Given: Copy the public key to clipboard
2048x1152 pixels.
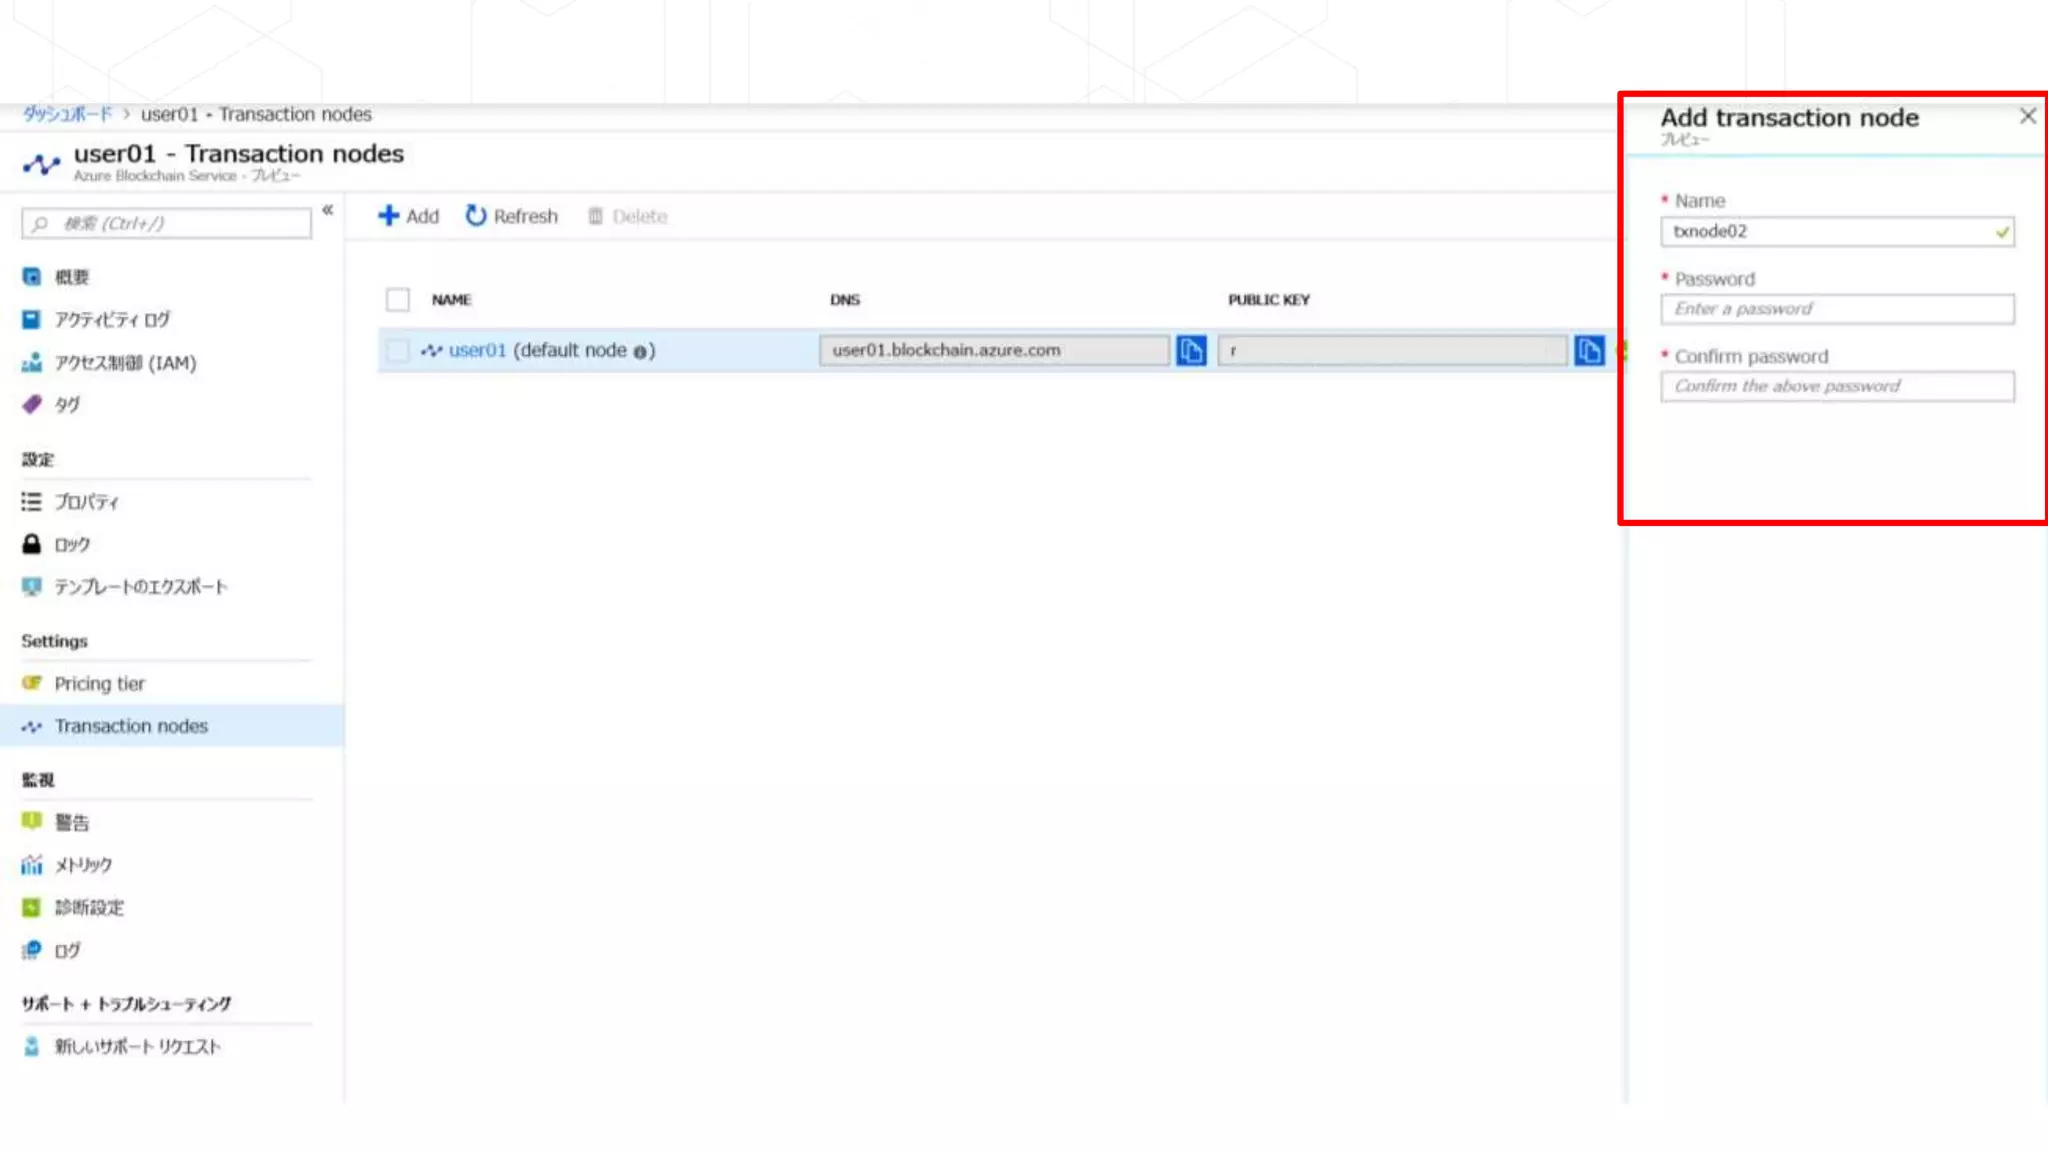Looking at the screenshot, I should (1588, 351).
